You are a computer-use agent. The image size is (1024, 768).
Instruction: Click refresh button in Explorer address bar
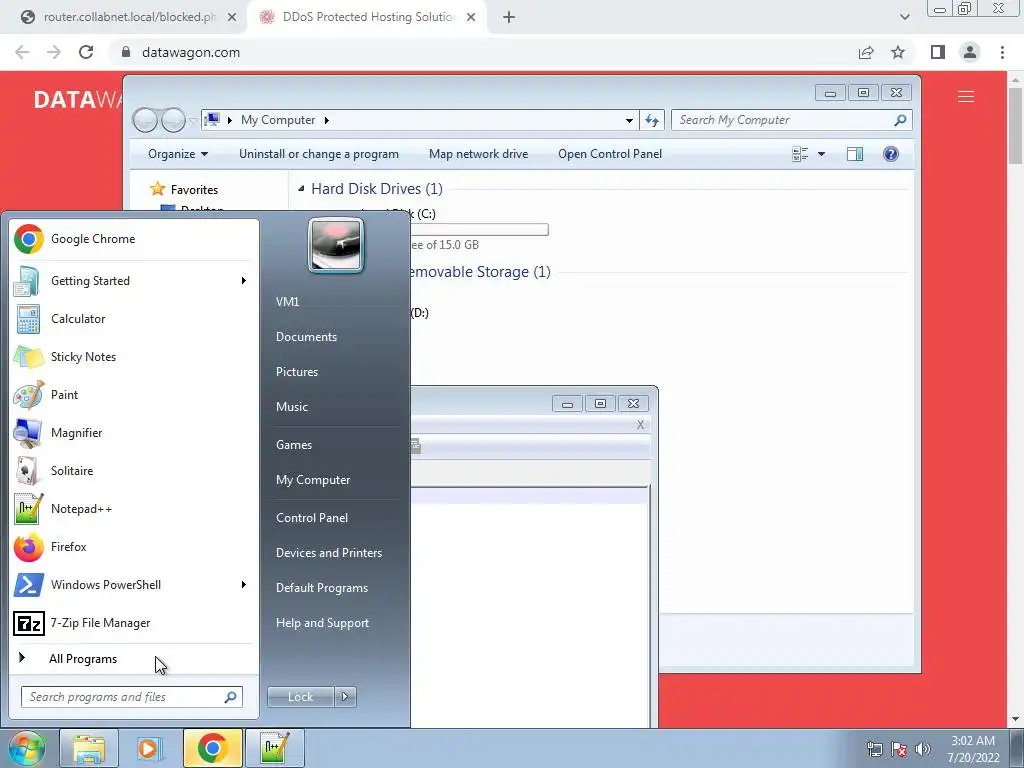coord(652,120)
